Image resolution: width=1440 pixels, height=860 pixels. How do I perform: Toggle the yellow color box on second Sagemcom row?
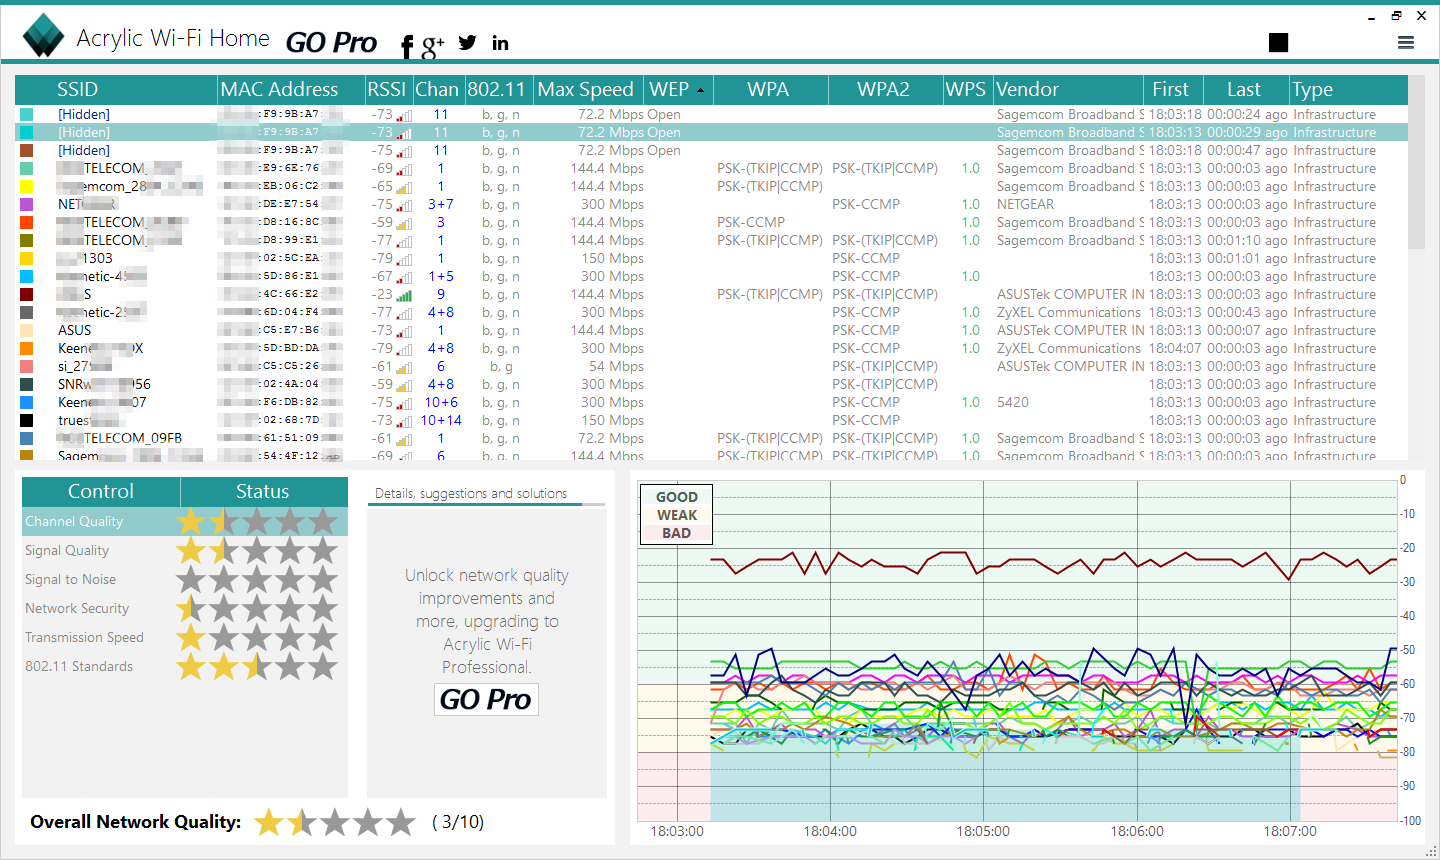27,186
